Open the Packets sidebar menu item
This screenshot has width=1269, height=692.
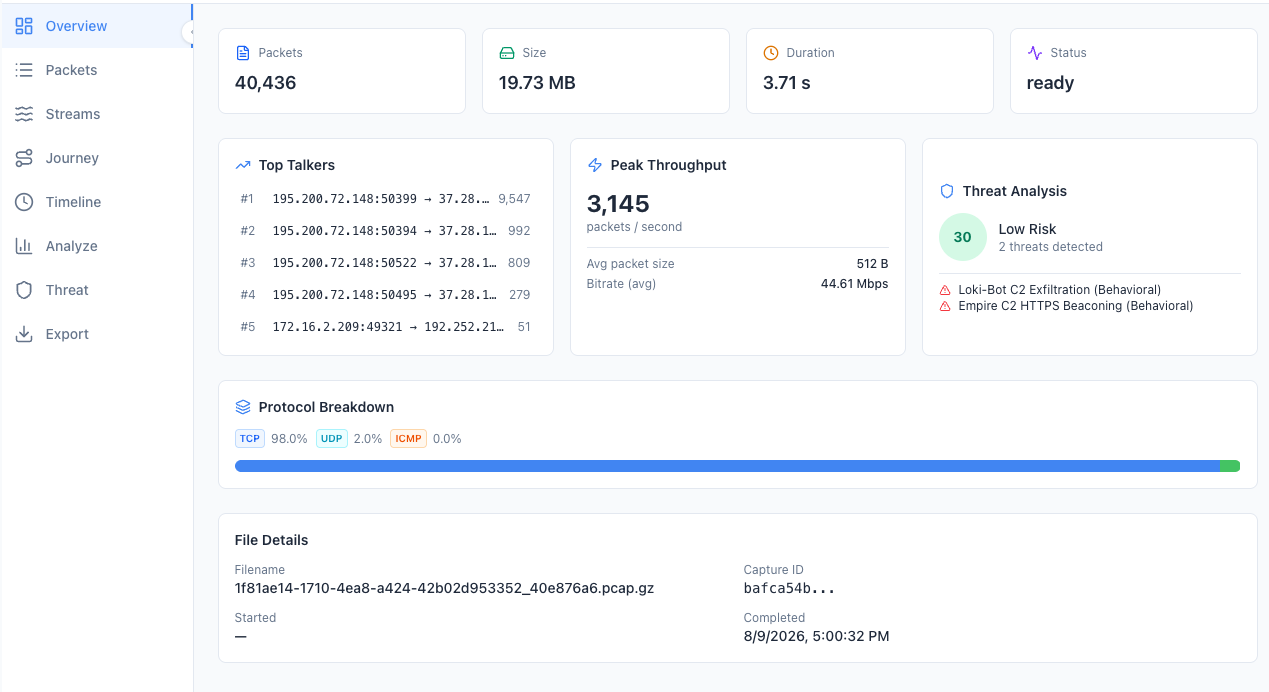tap(96, 70)
